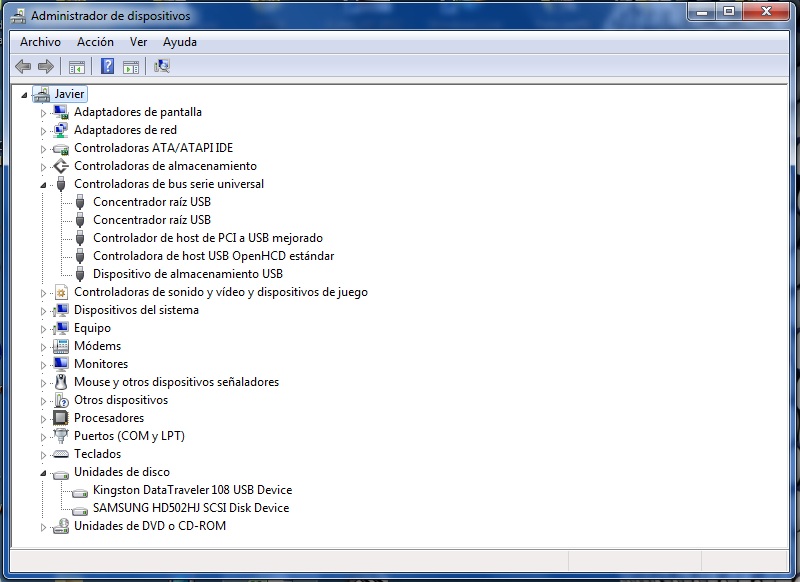Minimize the Administrador de dispositivos window
This screenshot has width=800, height=582.
coord(702,11)
